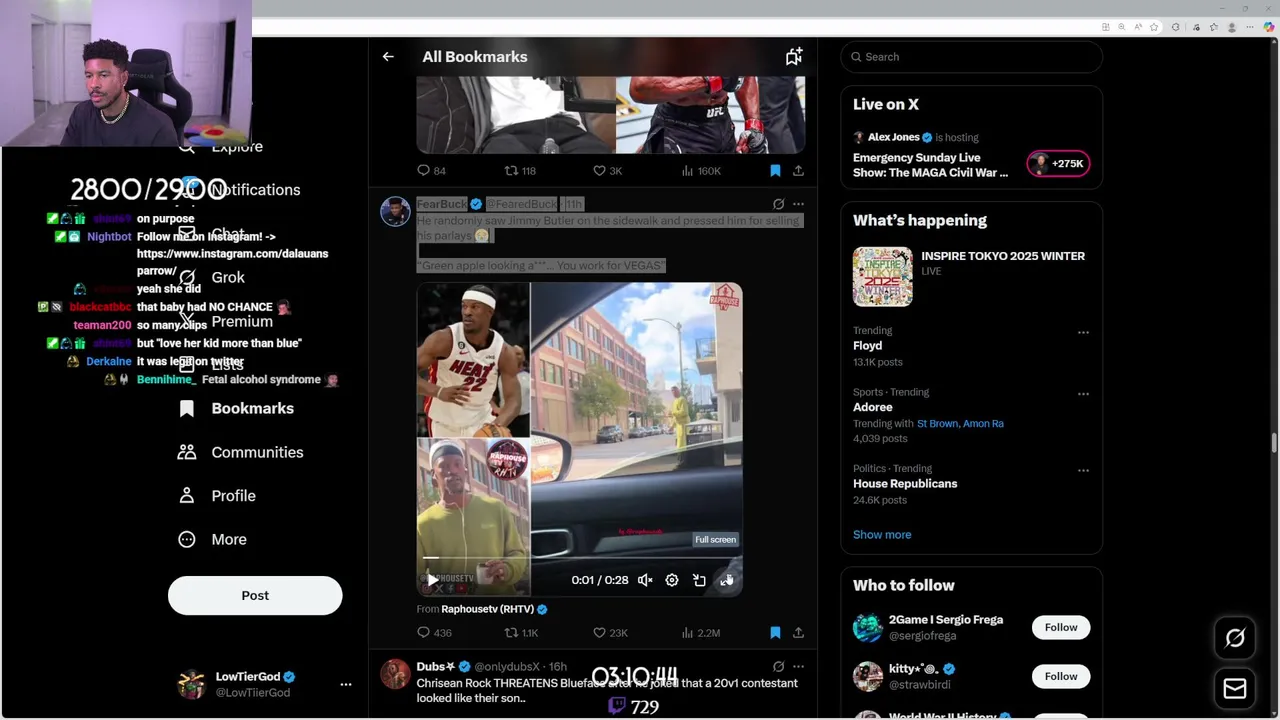Viewport: 1280px width, 720px height.
Task: Unmute the FearBuck video
Action: (x=645, y=580)
